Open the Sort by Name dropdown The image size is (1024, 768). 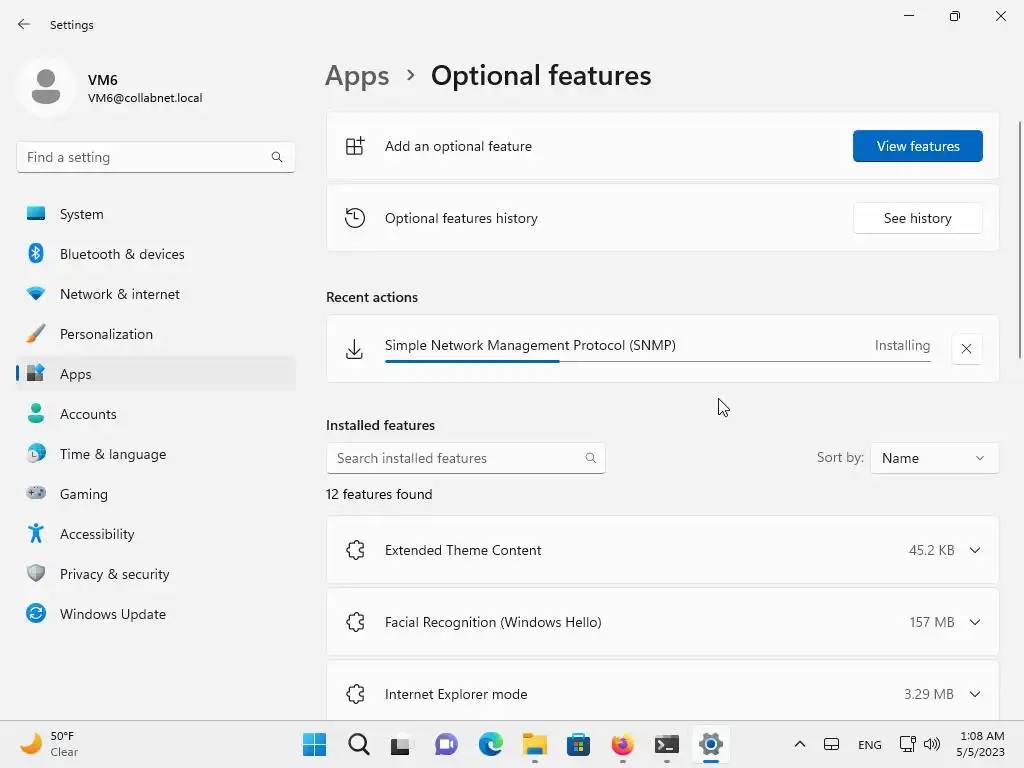pos(934,458)
